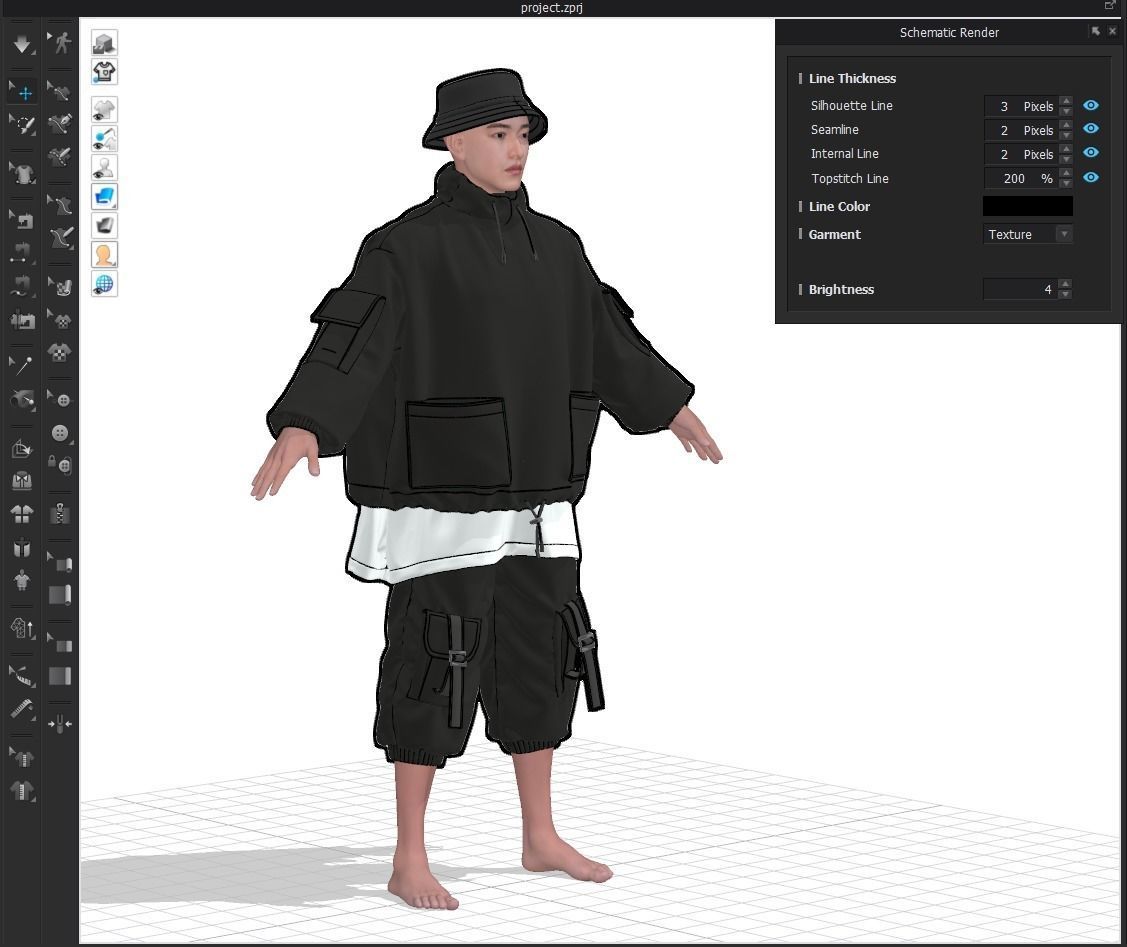Pin the Schematic Render panel
The width and height of the screenshot is (1127, 947).
pos(1096,31)
